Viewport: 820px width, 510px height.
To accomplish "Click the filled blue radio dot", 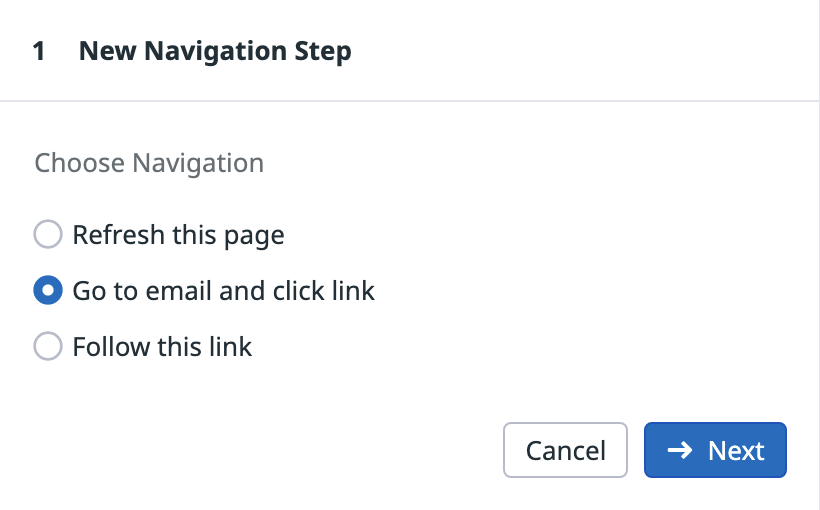I will 47,291.
